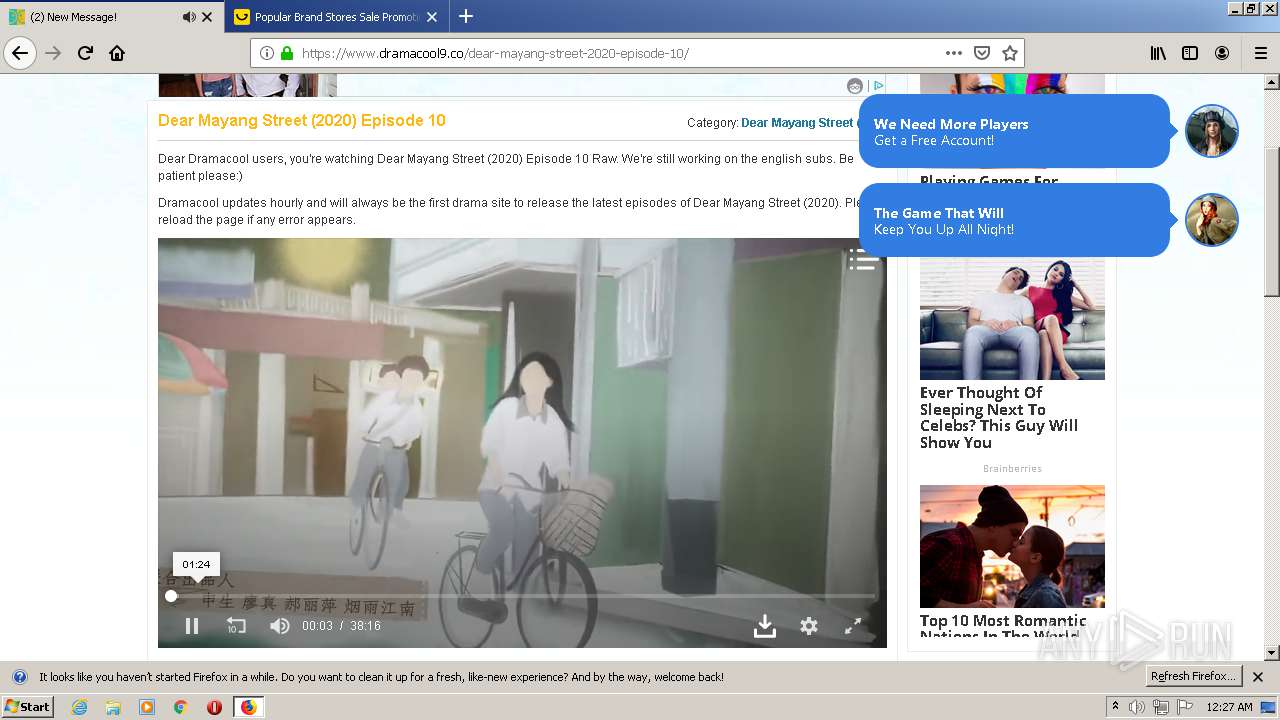The height and width of the screenshot is (720, 1280).
Task: Click the taskbar clock 12:27 AM
Action: [x=1229, y=707]
